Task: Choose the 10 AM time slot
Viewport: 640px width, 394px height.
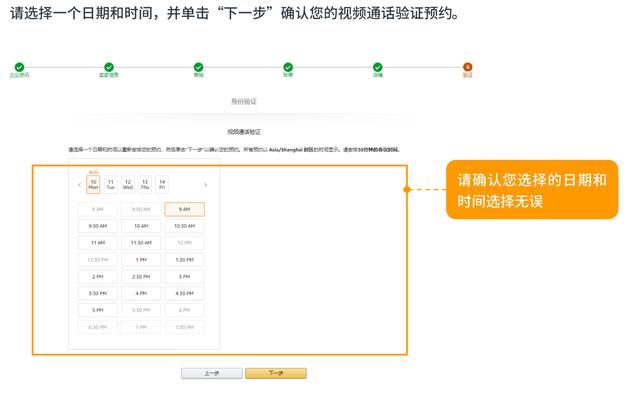Action: point(141,226)
